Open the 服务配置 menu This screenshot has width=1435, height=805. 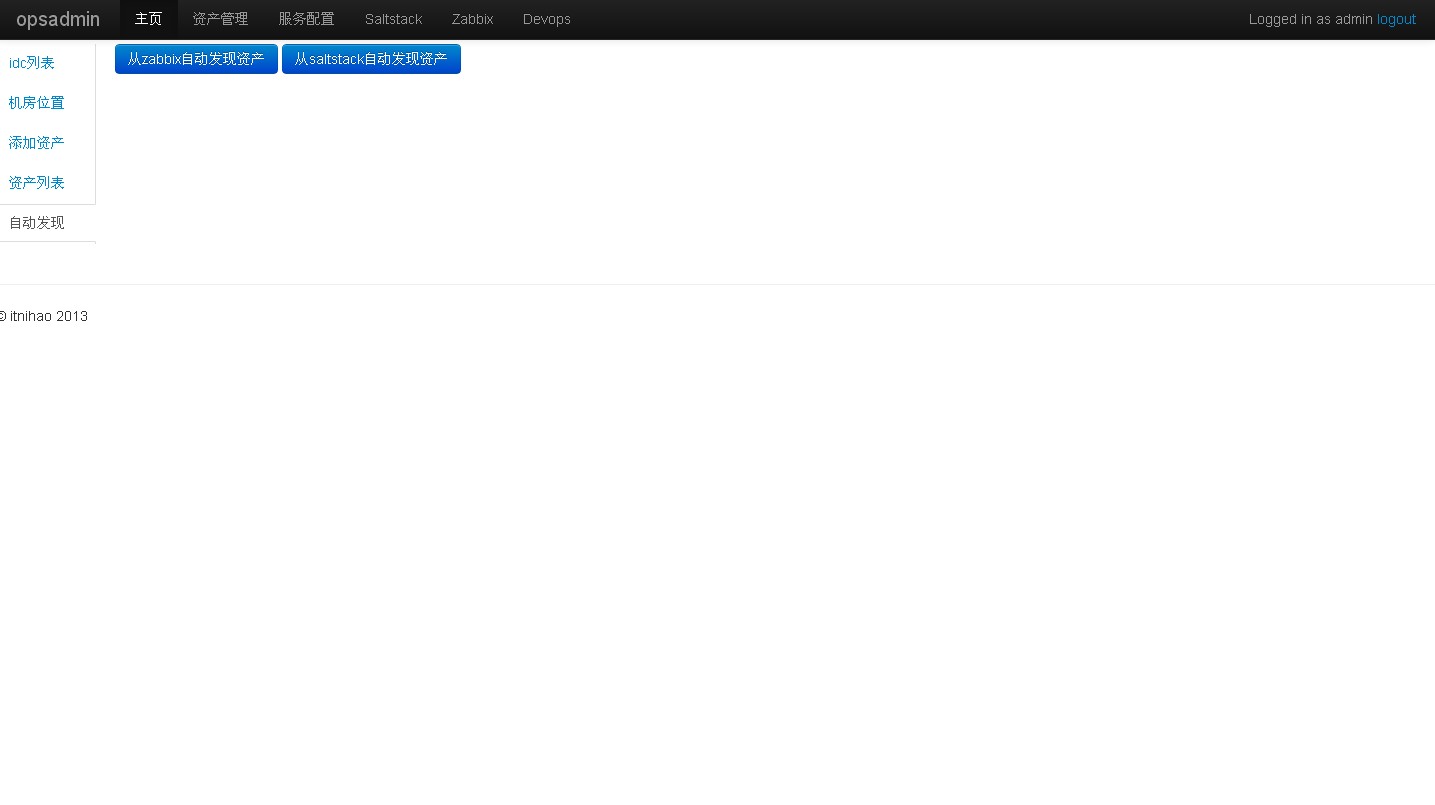pos(306,19)
